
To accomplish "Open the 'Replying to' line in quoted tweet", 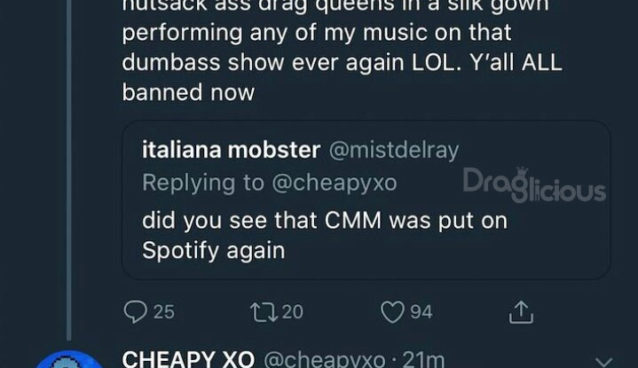I will (x=269, y=183).
